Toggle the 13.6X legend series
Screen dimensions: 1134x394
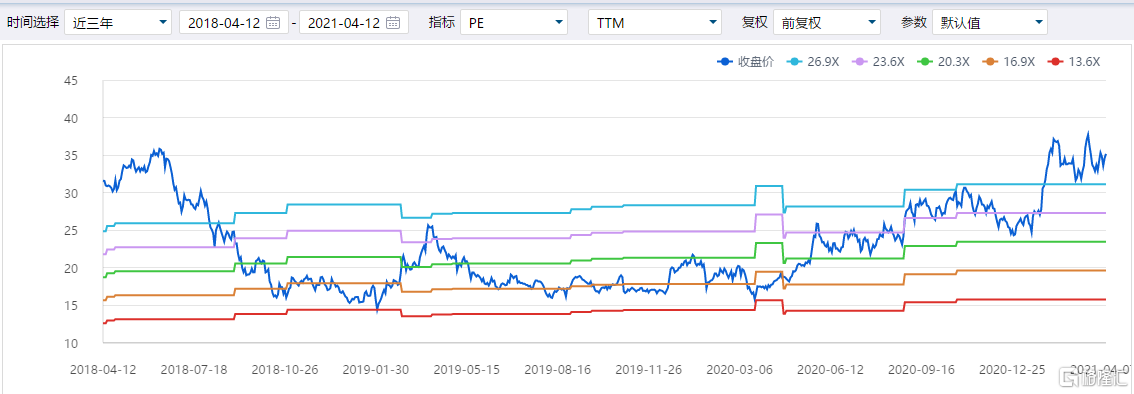coord(1074,61)
